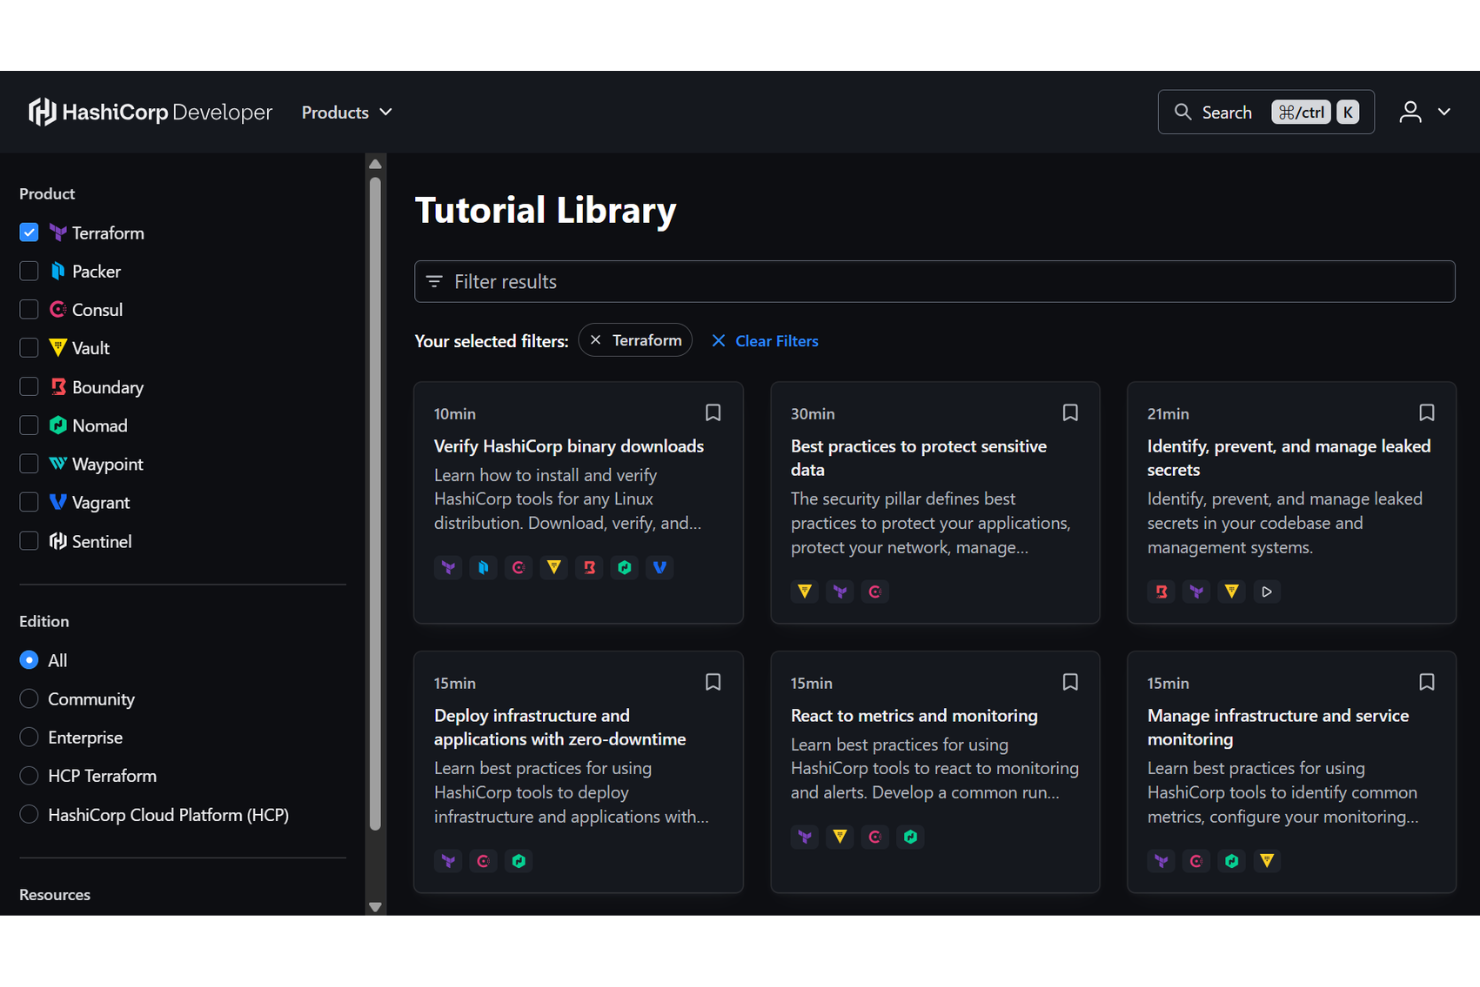1480x987 pixels.
Task: Bookmark Verify HashiCorp binary downloads tutorial
Action: [x=713, y=412]
